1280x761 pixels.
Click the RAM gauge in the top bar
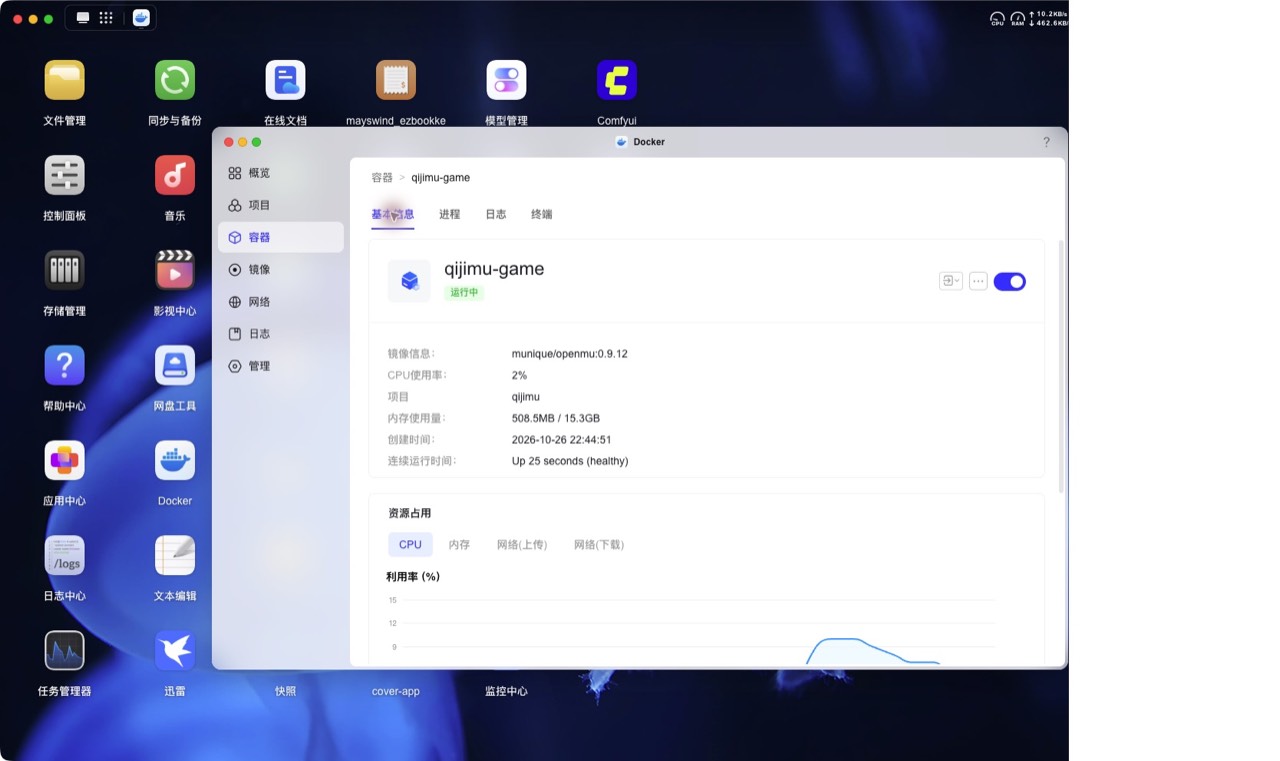click(x=1018, y=19)
